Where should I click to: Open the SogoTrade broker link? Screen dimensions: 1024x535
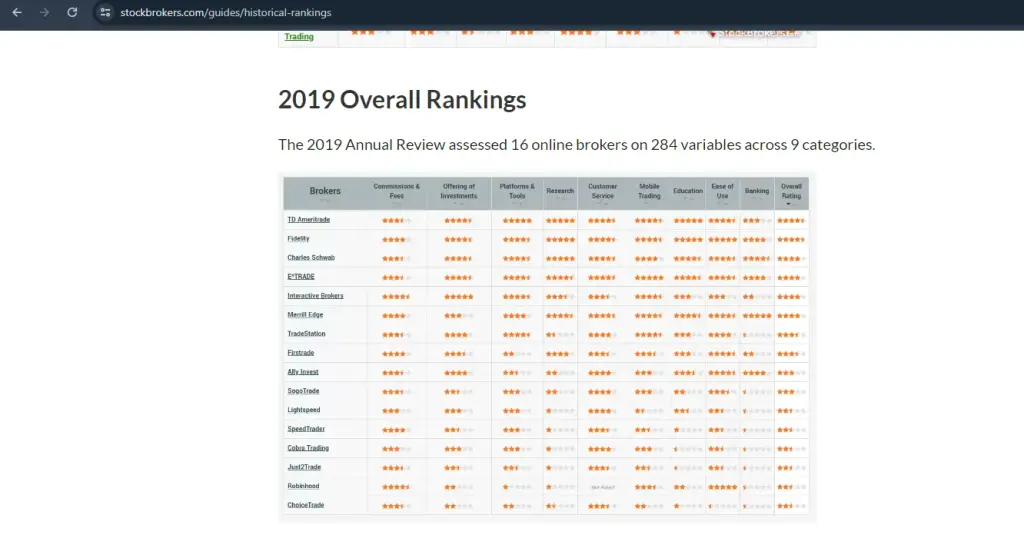tap(304, 391)
